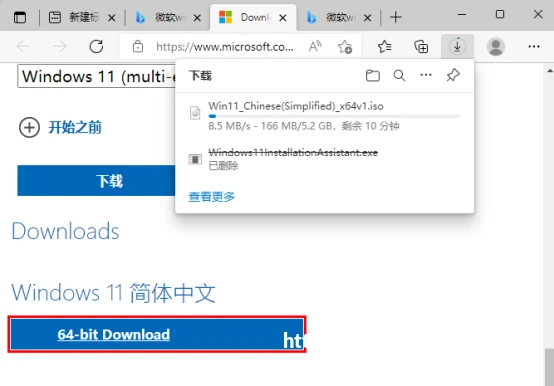Click the ISO file icon
Screen dimensions: 554x386
click(195, 113)
